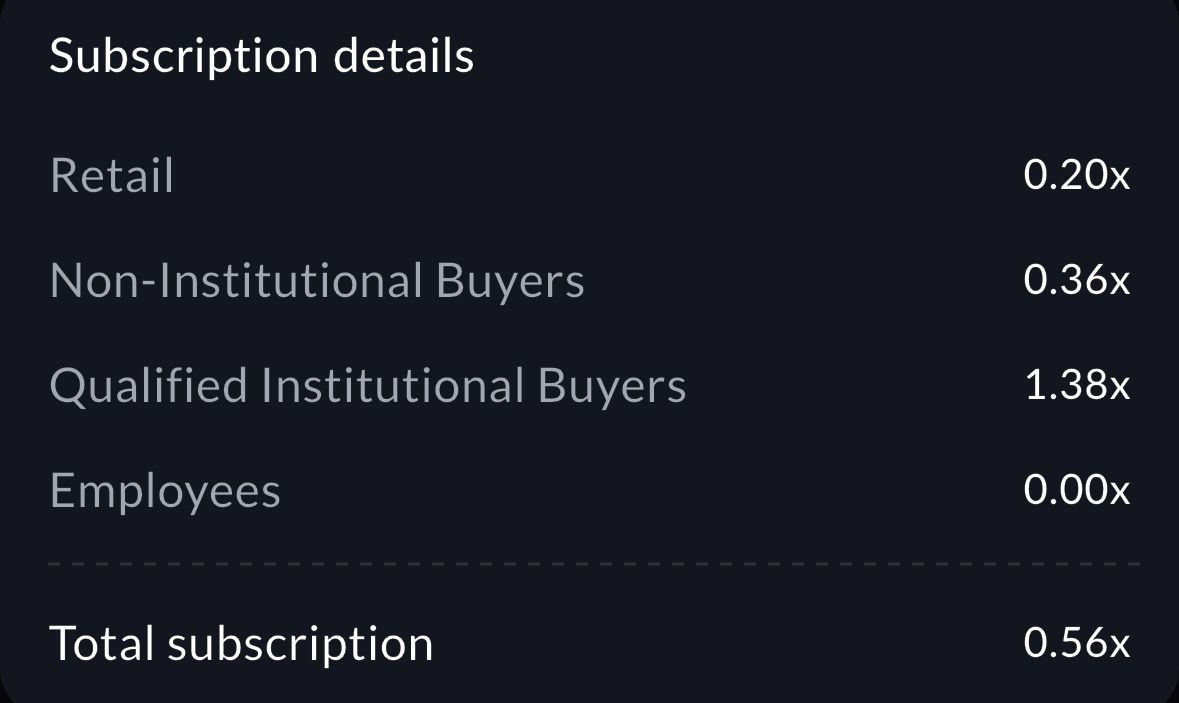Click the 1.38x subscription value
This screenshot has width=1179, height=703.
(x=1077, y=386)
